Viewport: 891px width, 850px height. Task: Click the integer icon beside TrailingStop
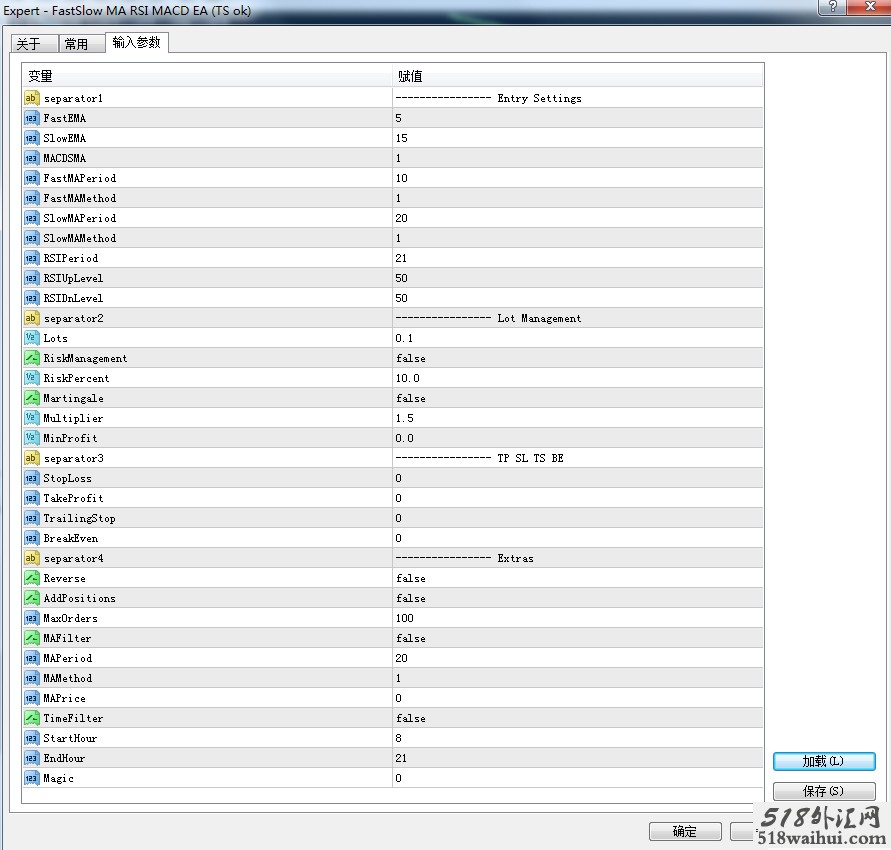click(32, 518)
